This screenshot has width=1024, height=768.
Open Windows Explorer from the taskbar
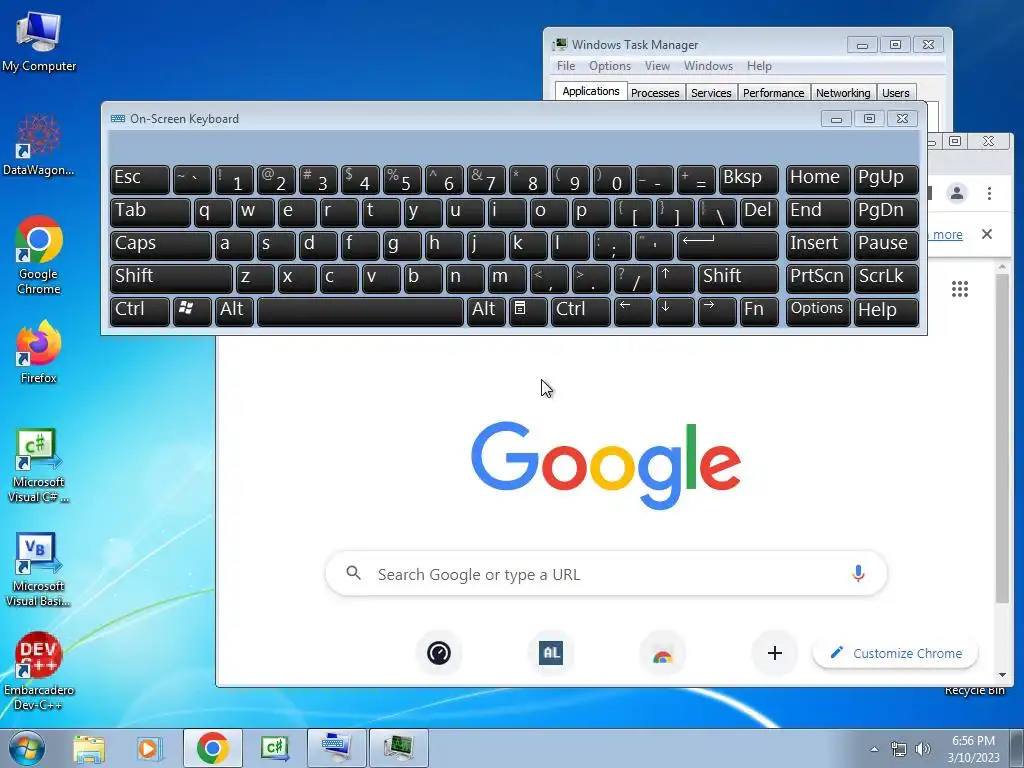(x=89, y=748)
